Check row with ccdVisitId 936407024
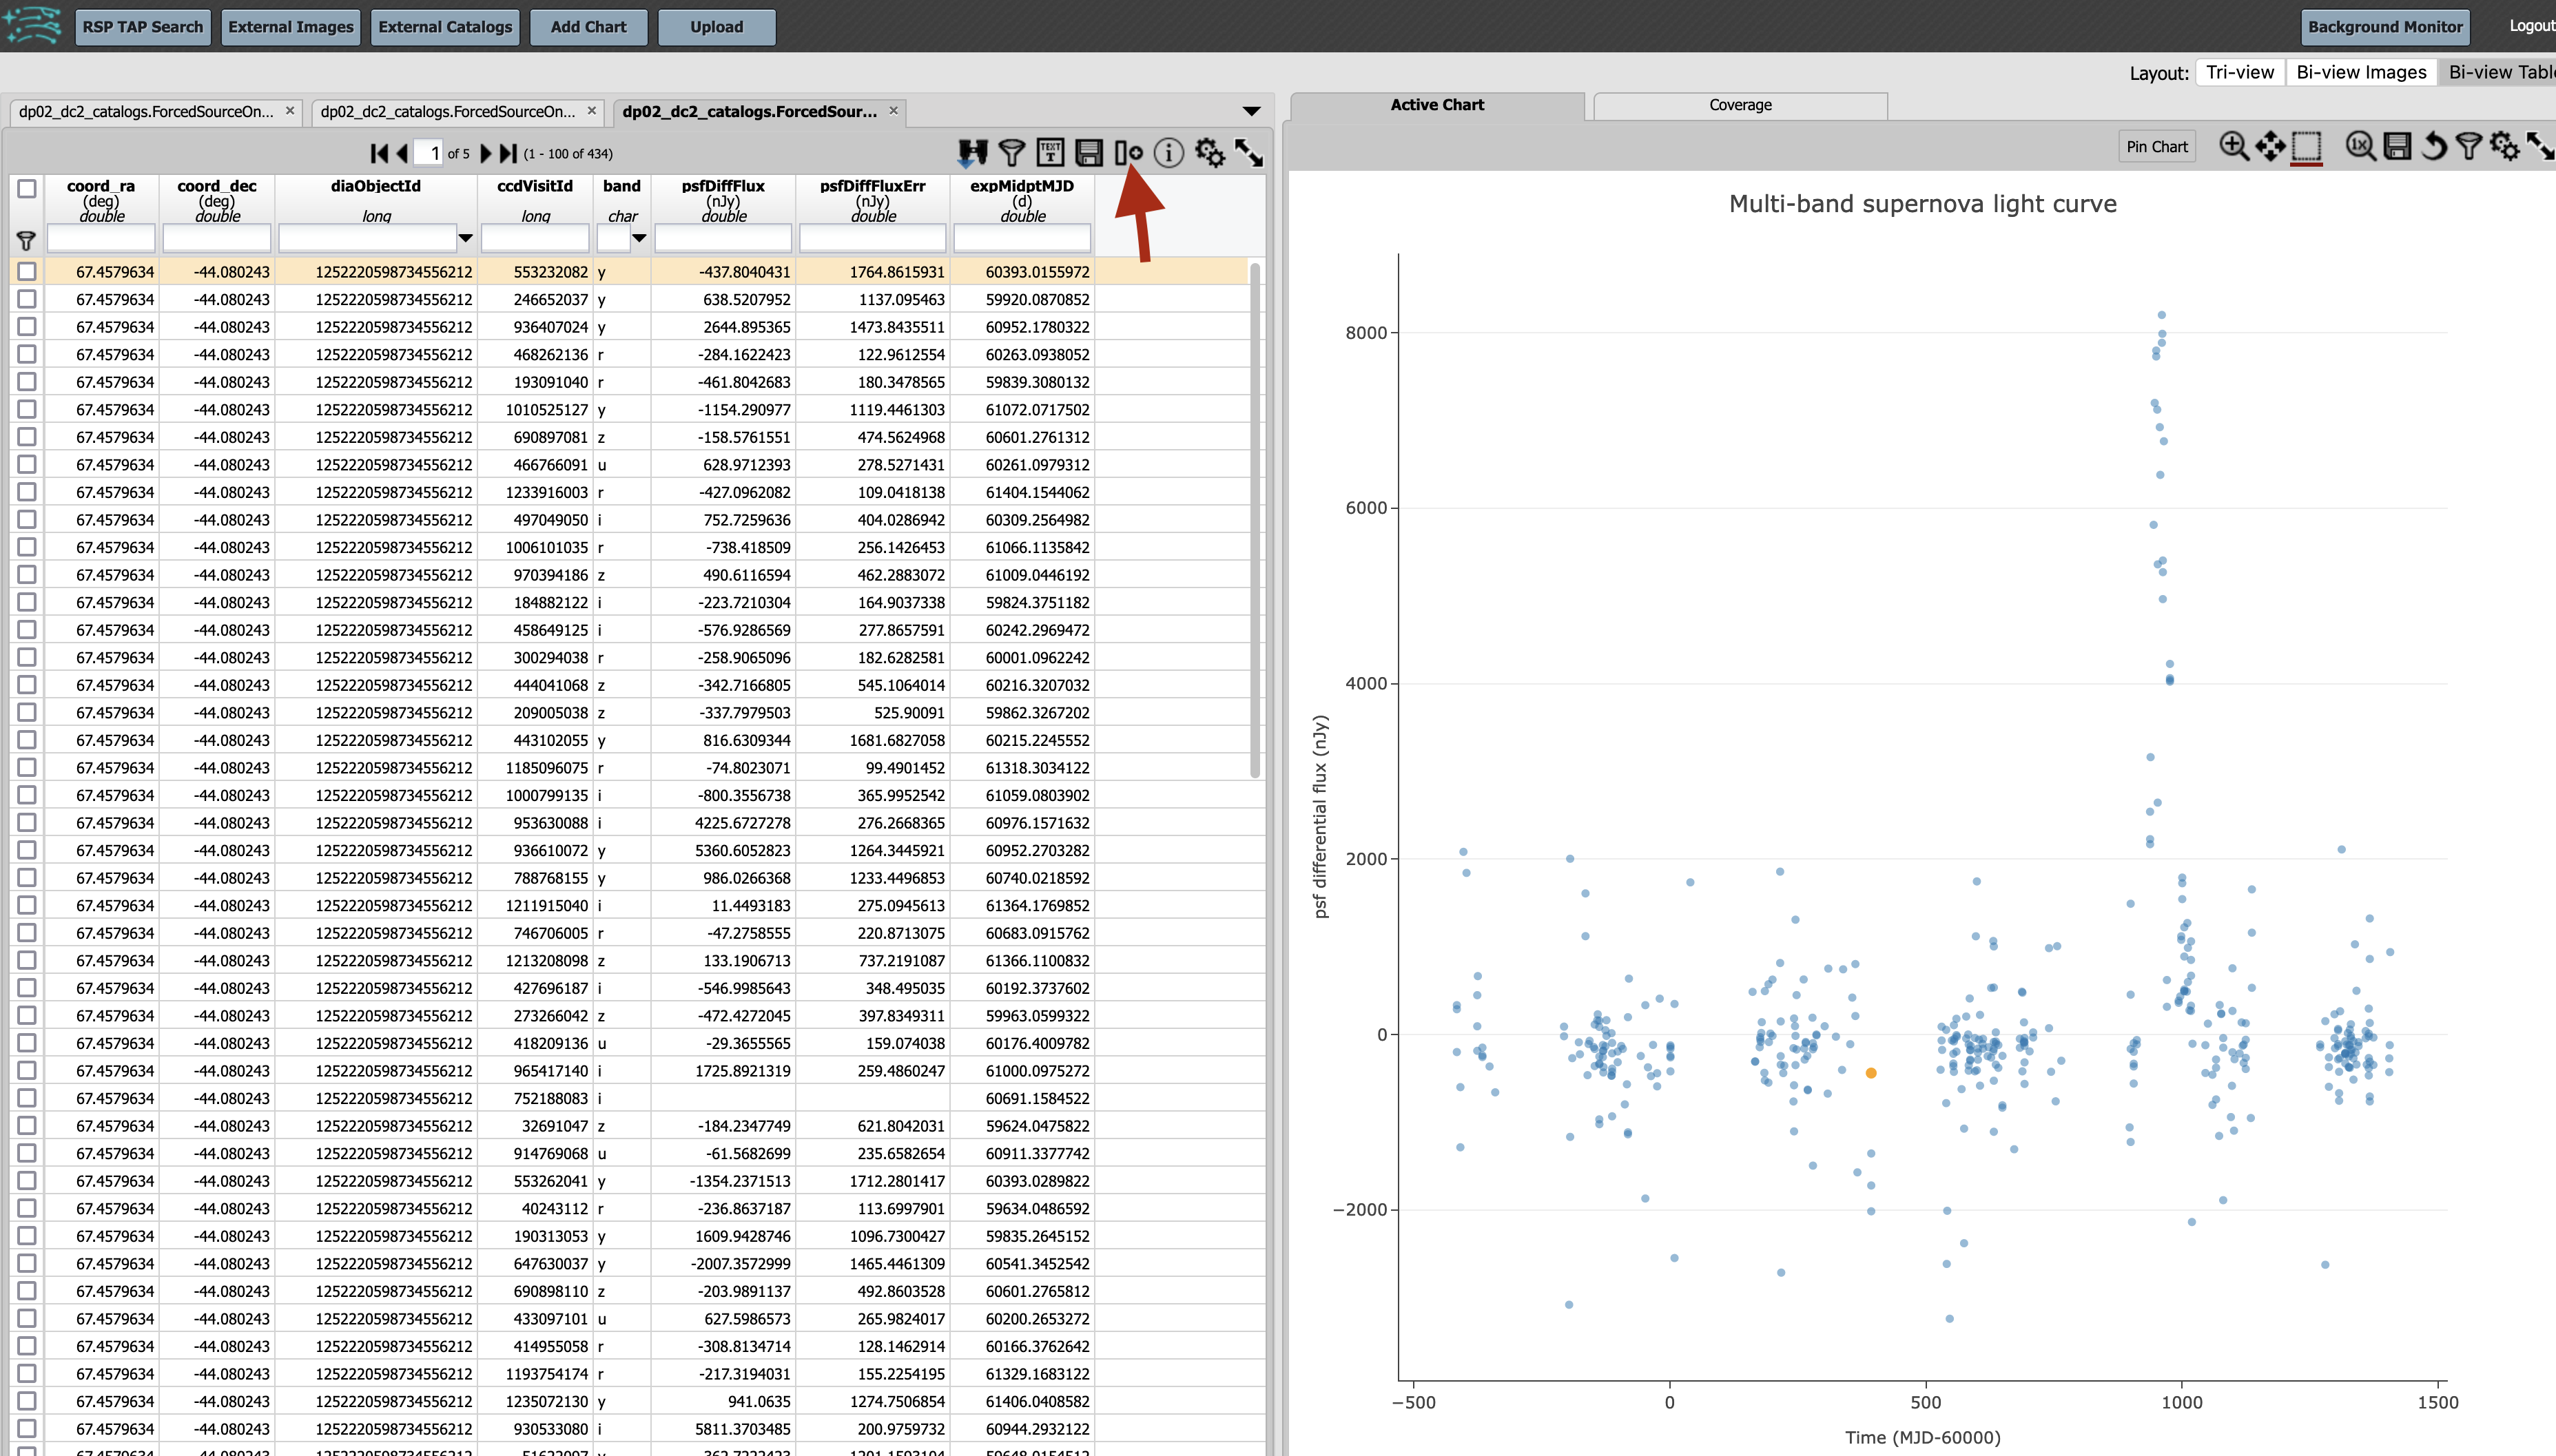2556x1456 pixels. pos(27,326)
